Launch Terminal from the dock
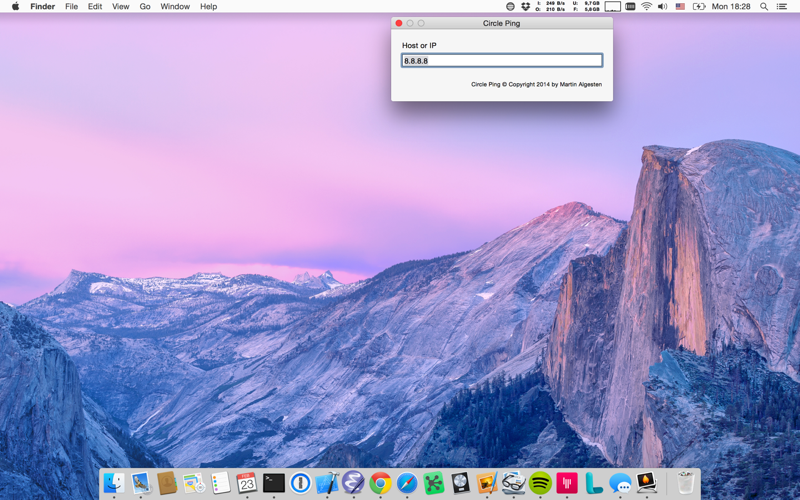The height and width of the screenshot is (500, 800). 274,483
